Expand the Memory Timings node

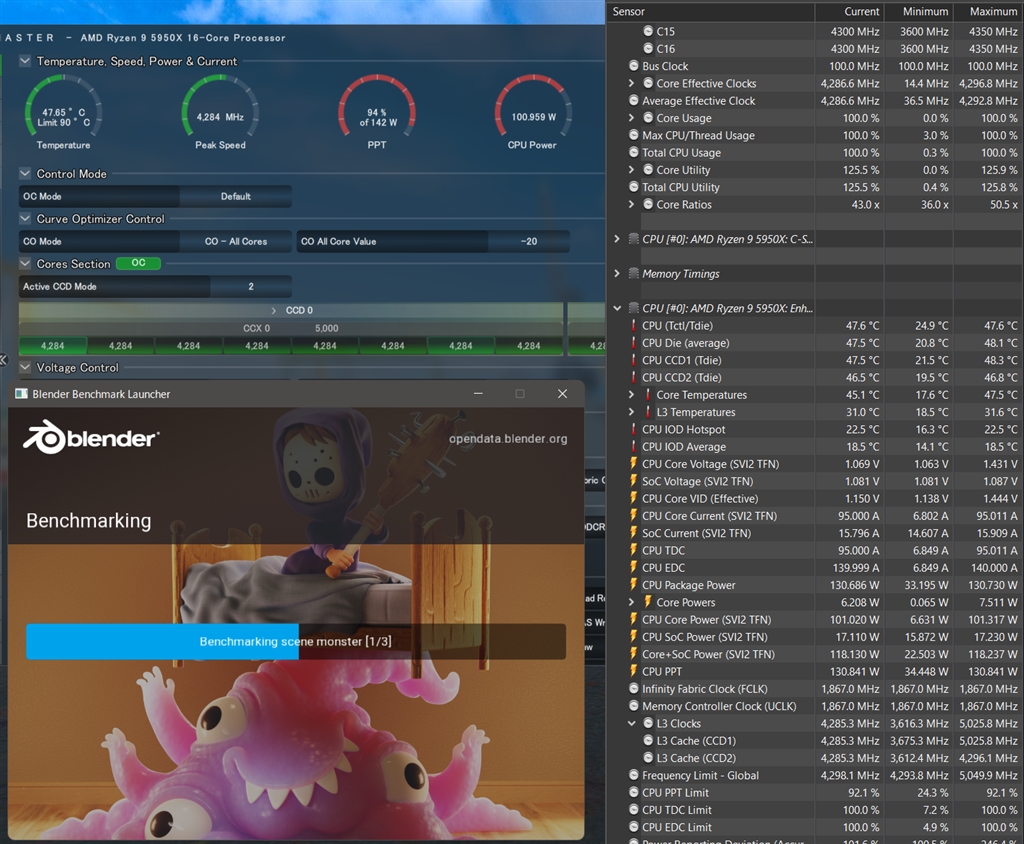point(616,273)
